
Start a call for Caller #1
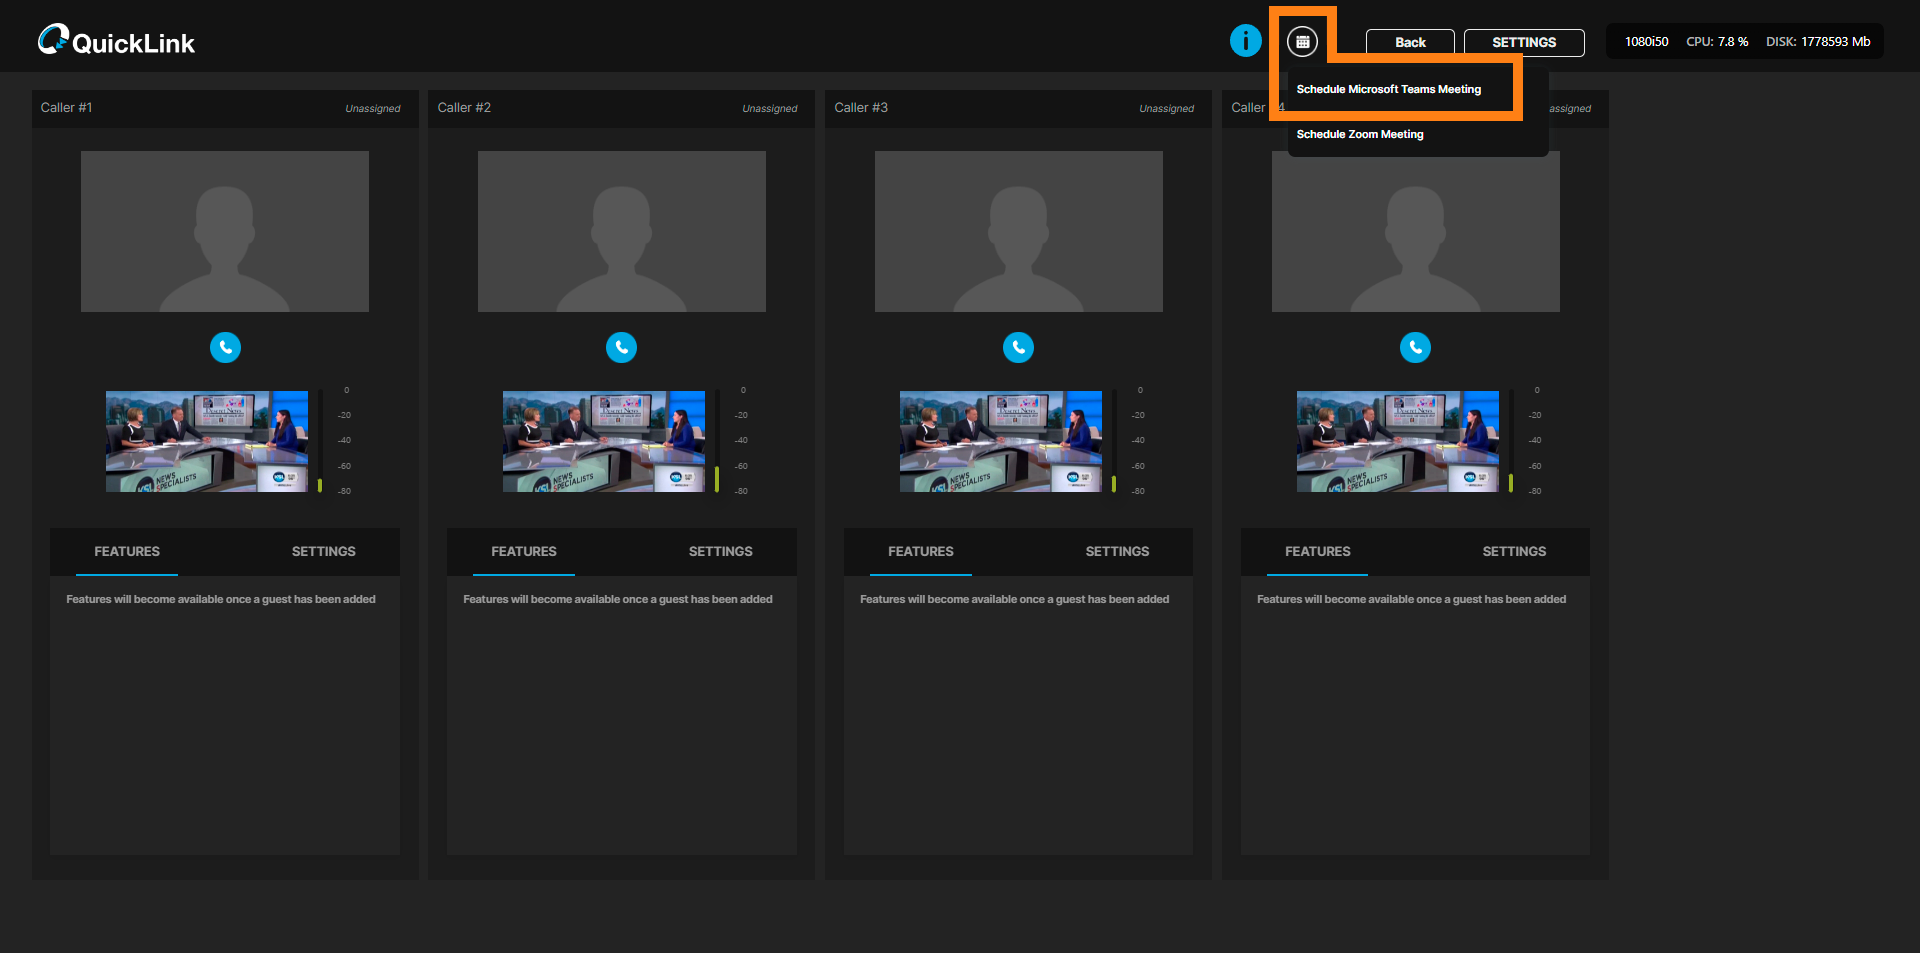[x=225, y=347]
